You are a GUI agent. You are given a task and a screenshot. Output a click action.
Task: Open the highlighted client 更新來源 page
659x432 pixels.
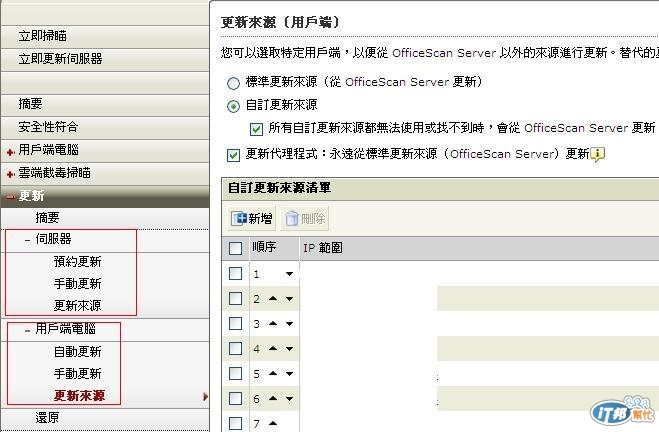tap(79, 396)
